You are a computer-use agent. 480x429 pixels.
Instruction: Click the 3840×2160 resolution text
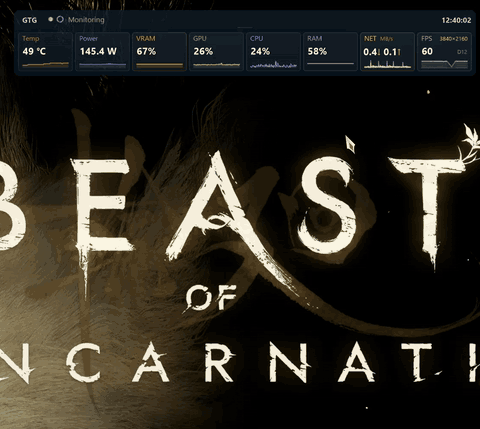click(453, 39)
